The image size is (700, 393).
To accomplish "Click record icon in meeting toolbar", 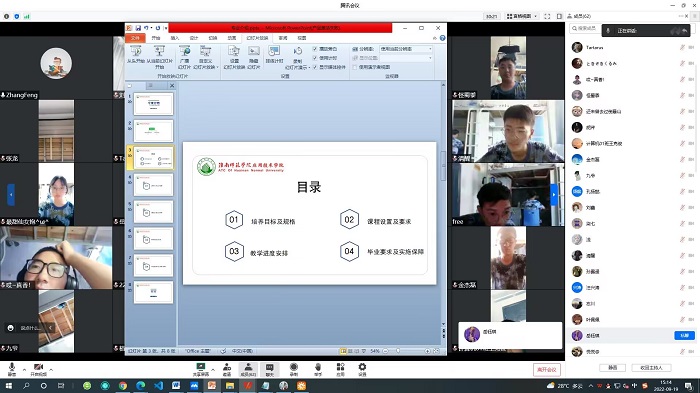I will pyautogui.click(x=294, y=369).
